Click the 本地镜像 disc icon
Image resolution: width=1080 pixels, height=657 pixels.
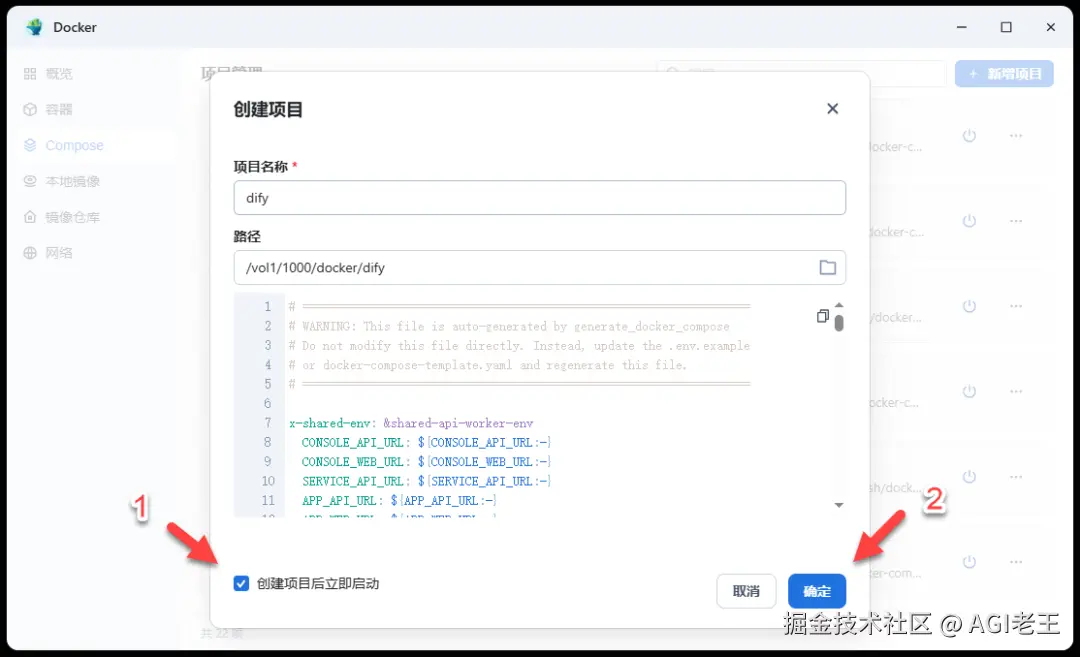click(x=30, y=181)
